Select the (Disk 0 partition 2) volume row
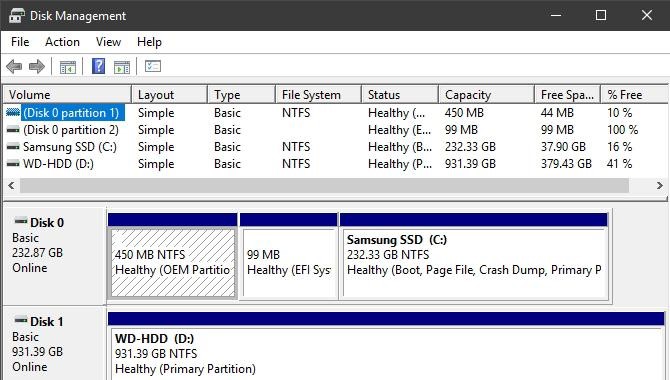Viewport: 670px width, 380px height. pyautogui.click(x=335, y=130)
